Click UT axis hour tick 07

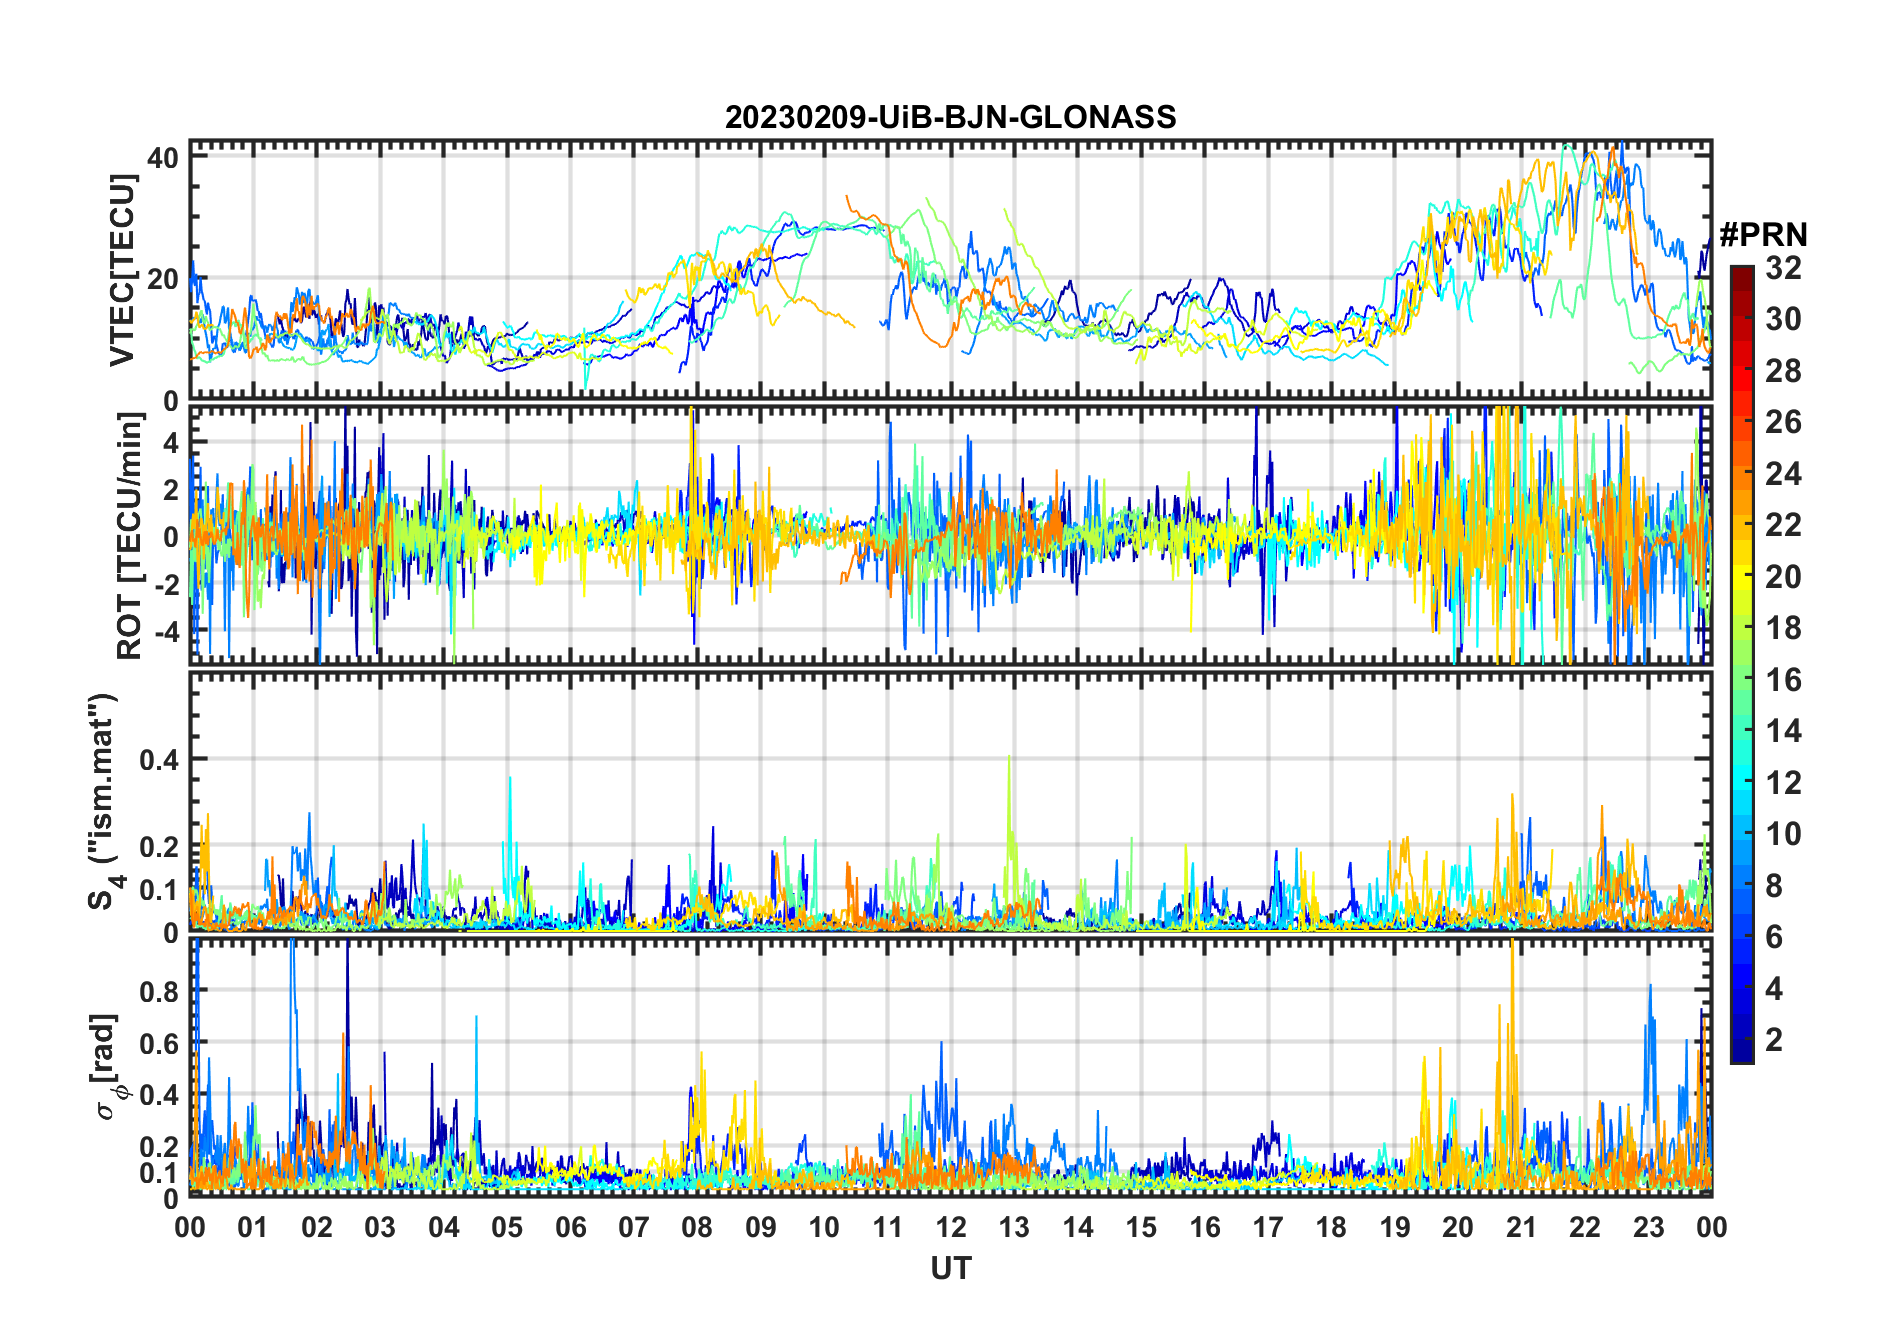634,1227
